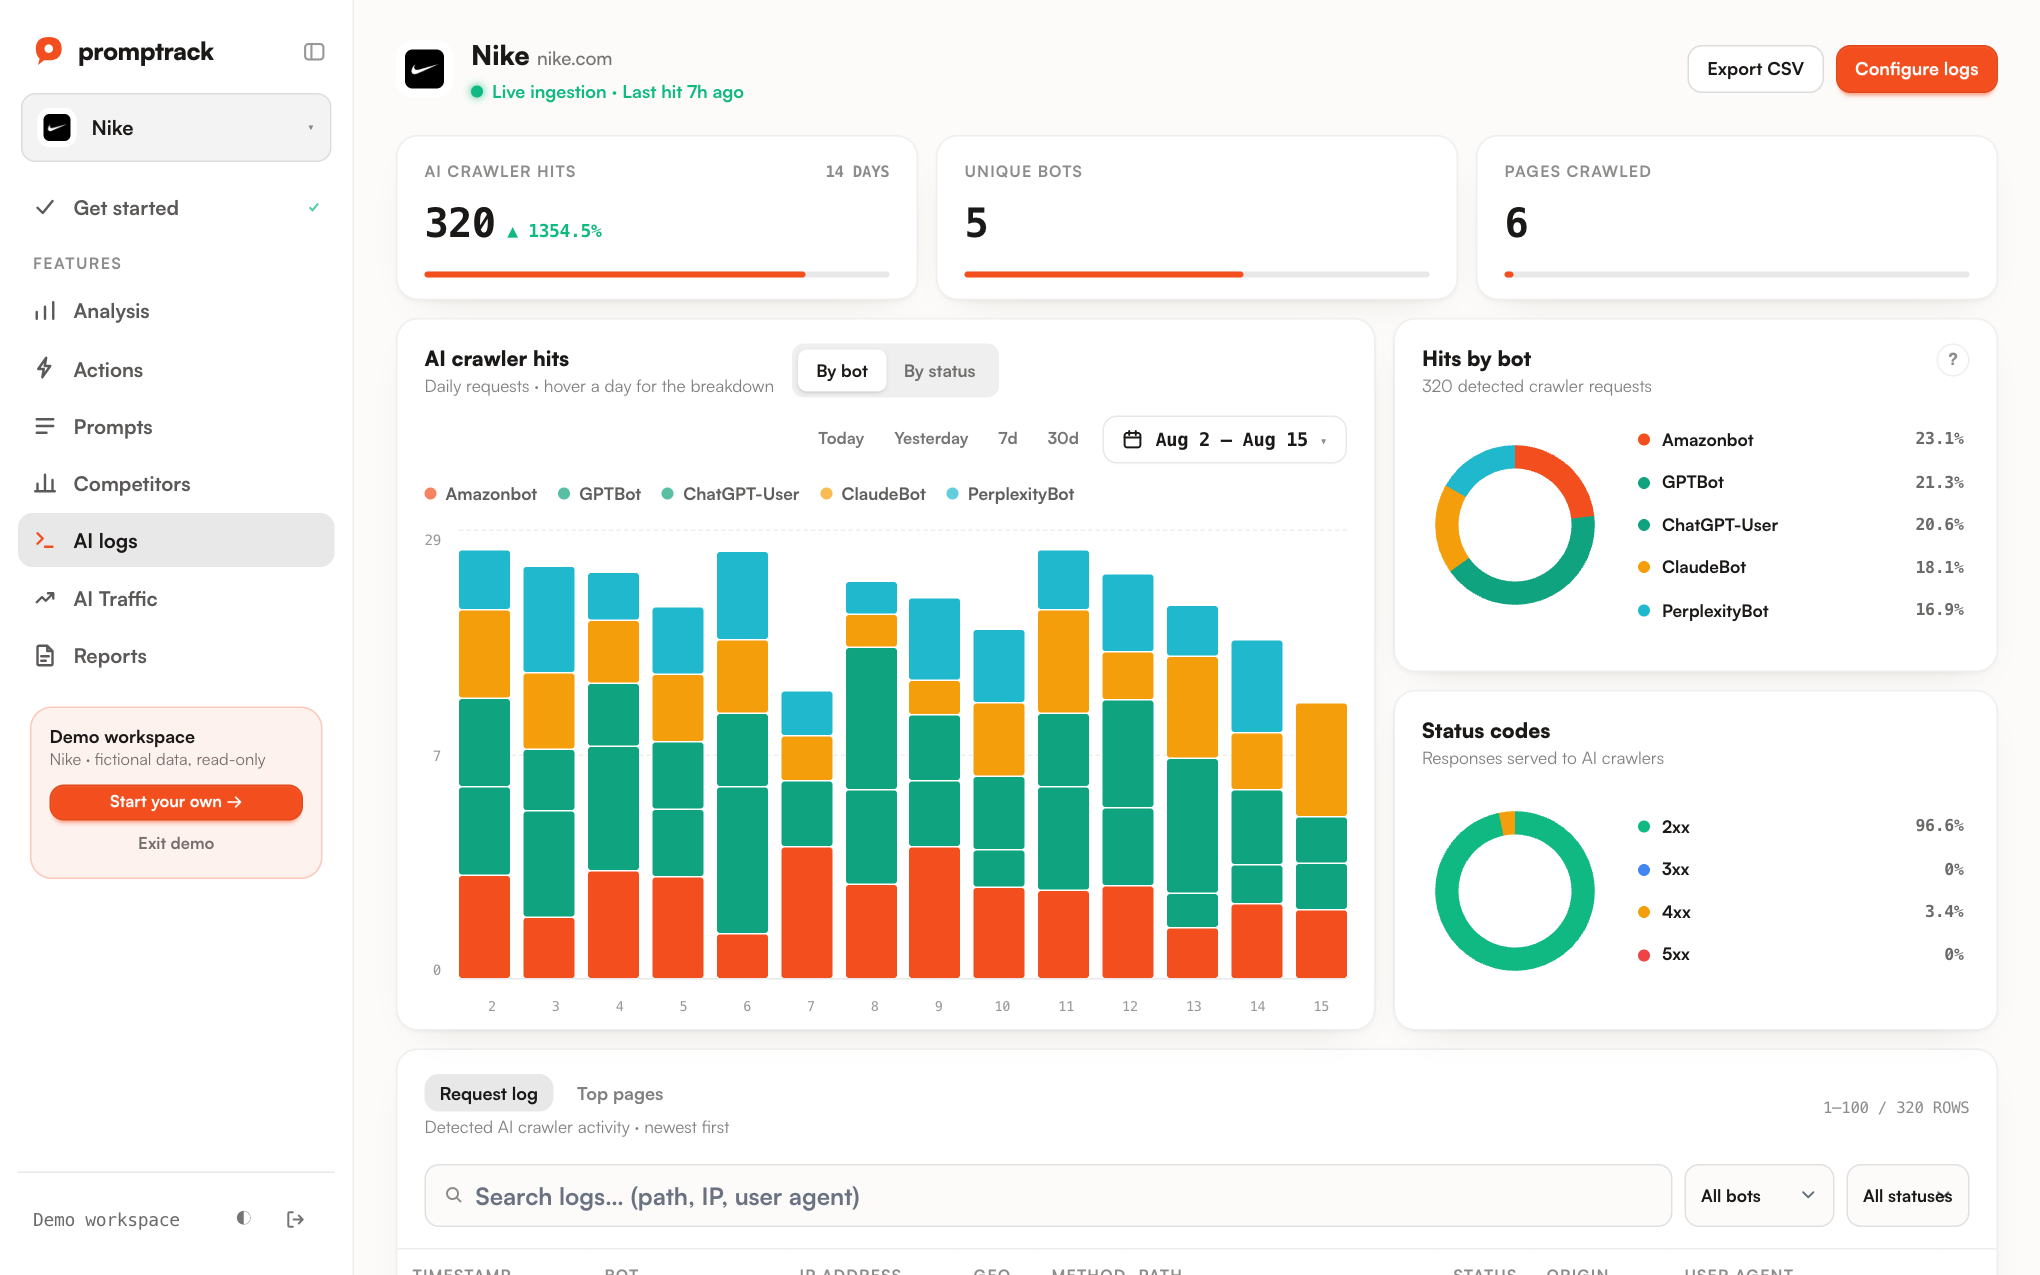Open the Top pages tab
The width and height of the screenshot is (2040, 1275).
click(620, 1094)
